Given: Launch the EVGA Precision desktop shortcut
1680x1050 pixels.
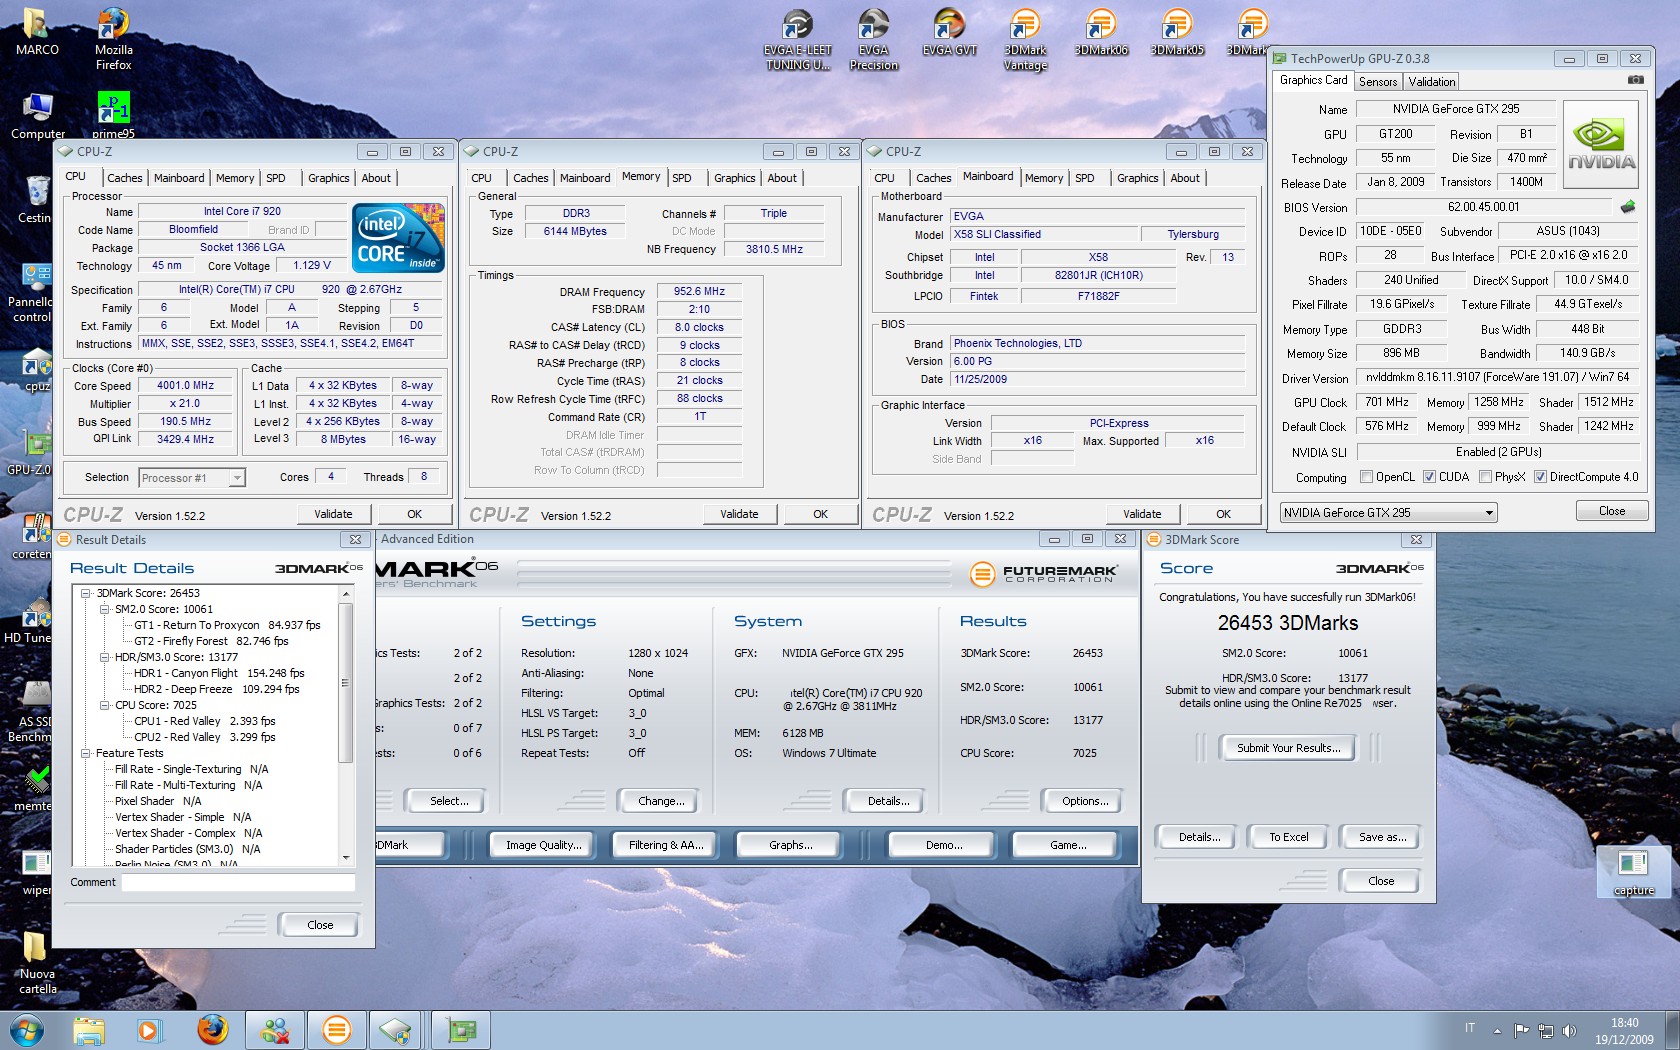Looking at the screenshot, I should 873,40.
